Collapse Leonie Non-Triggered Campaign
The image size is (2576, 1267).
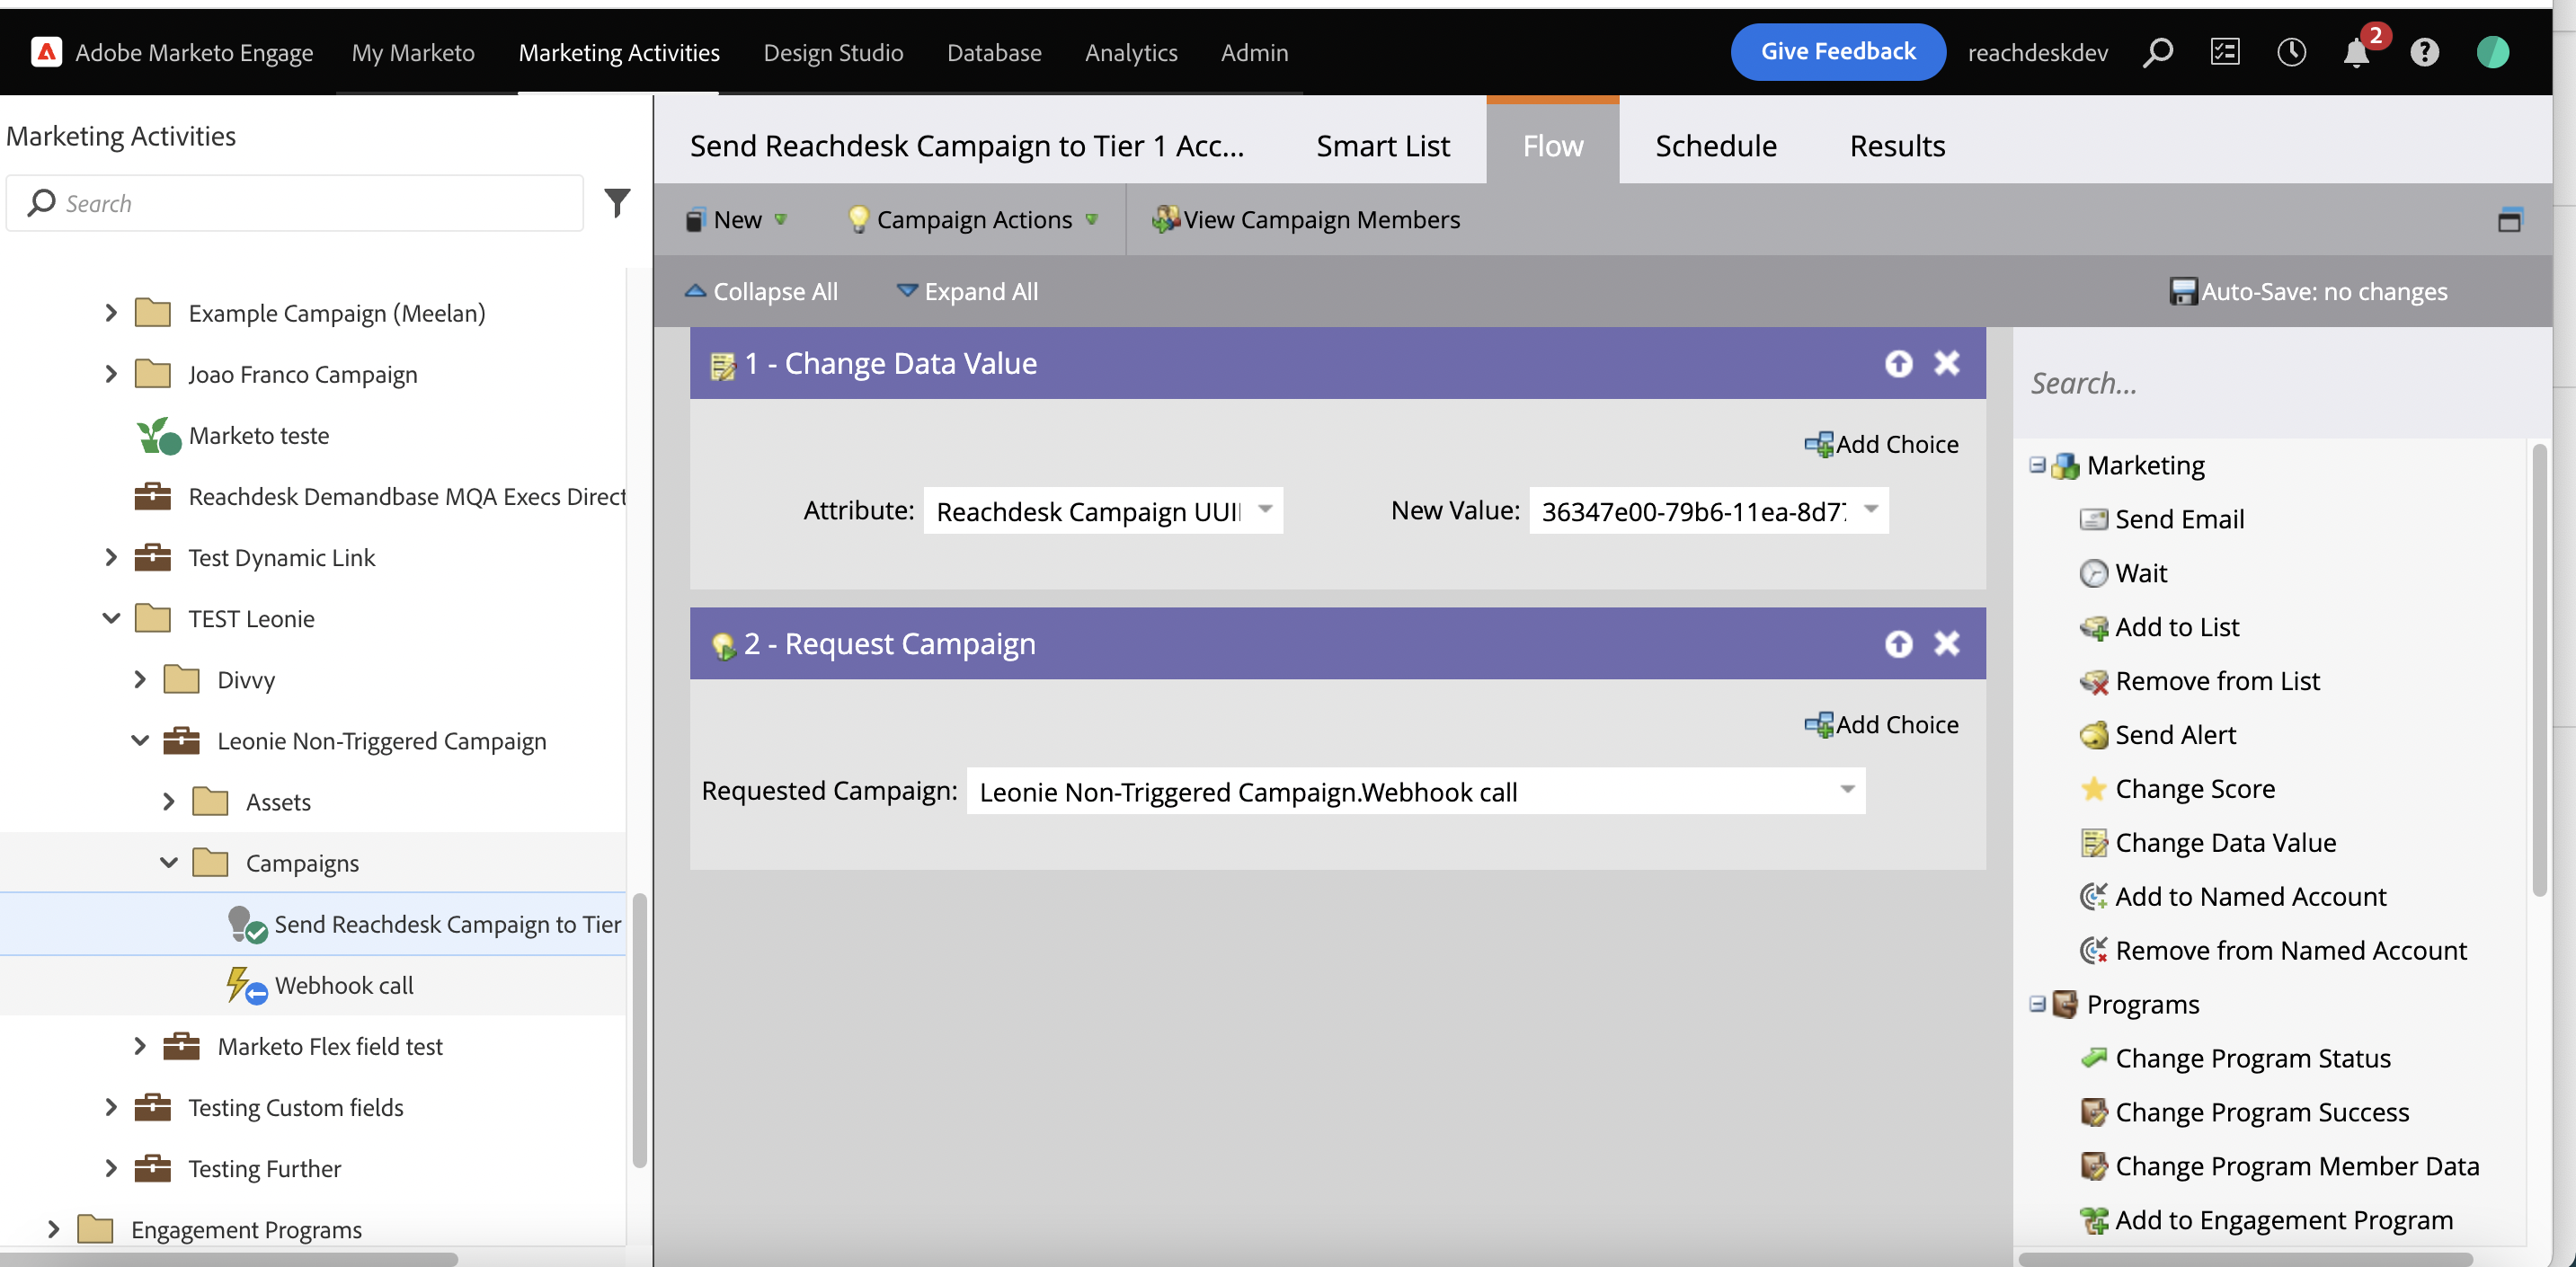point(140,740)
